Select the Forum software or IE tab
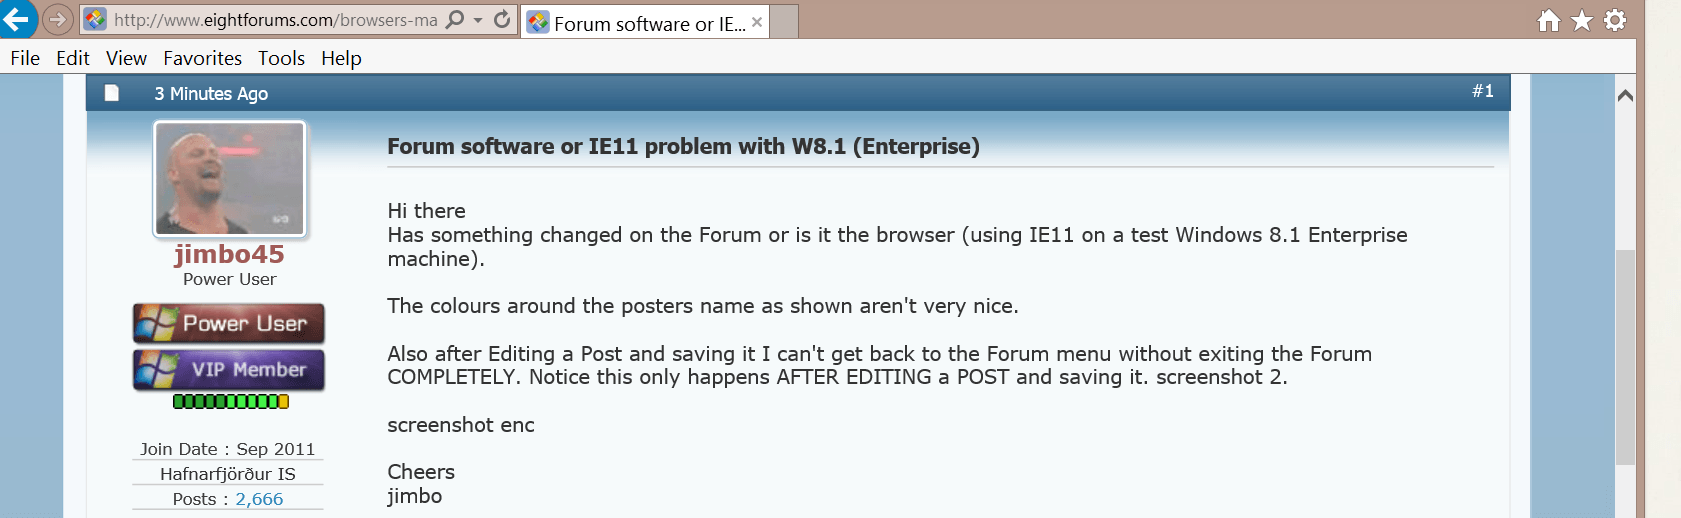This screenshot has height=518, width=1681. pyautogui.click(x=638, y=22)
